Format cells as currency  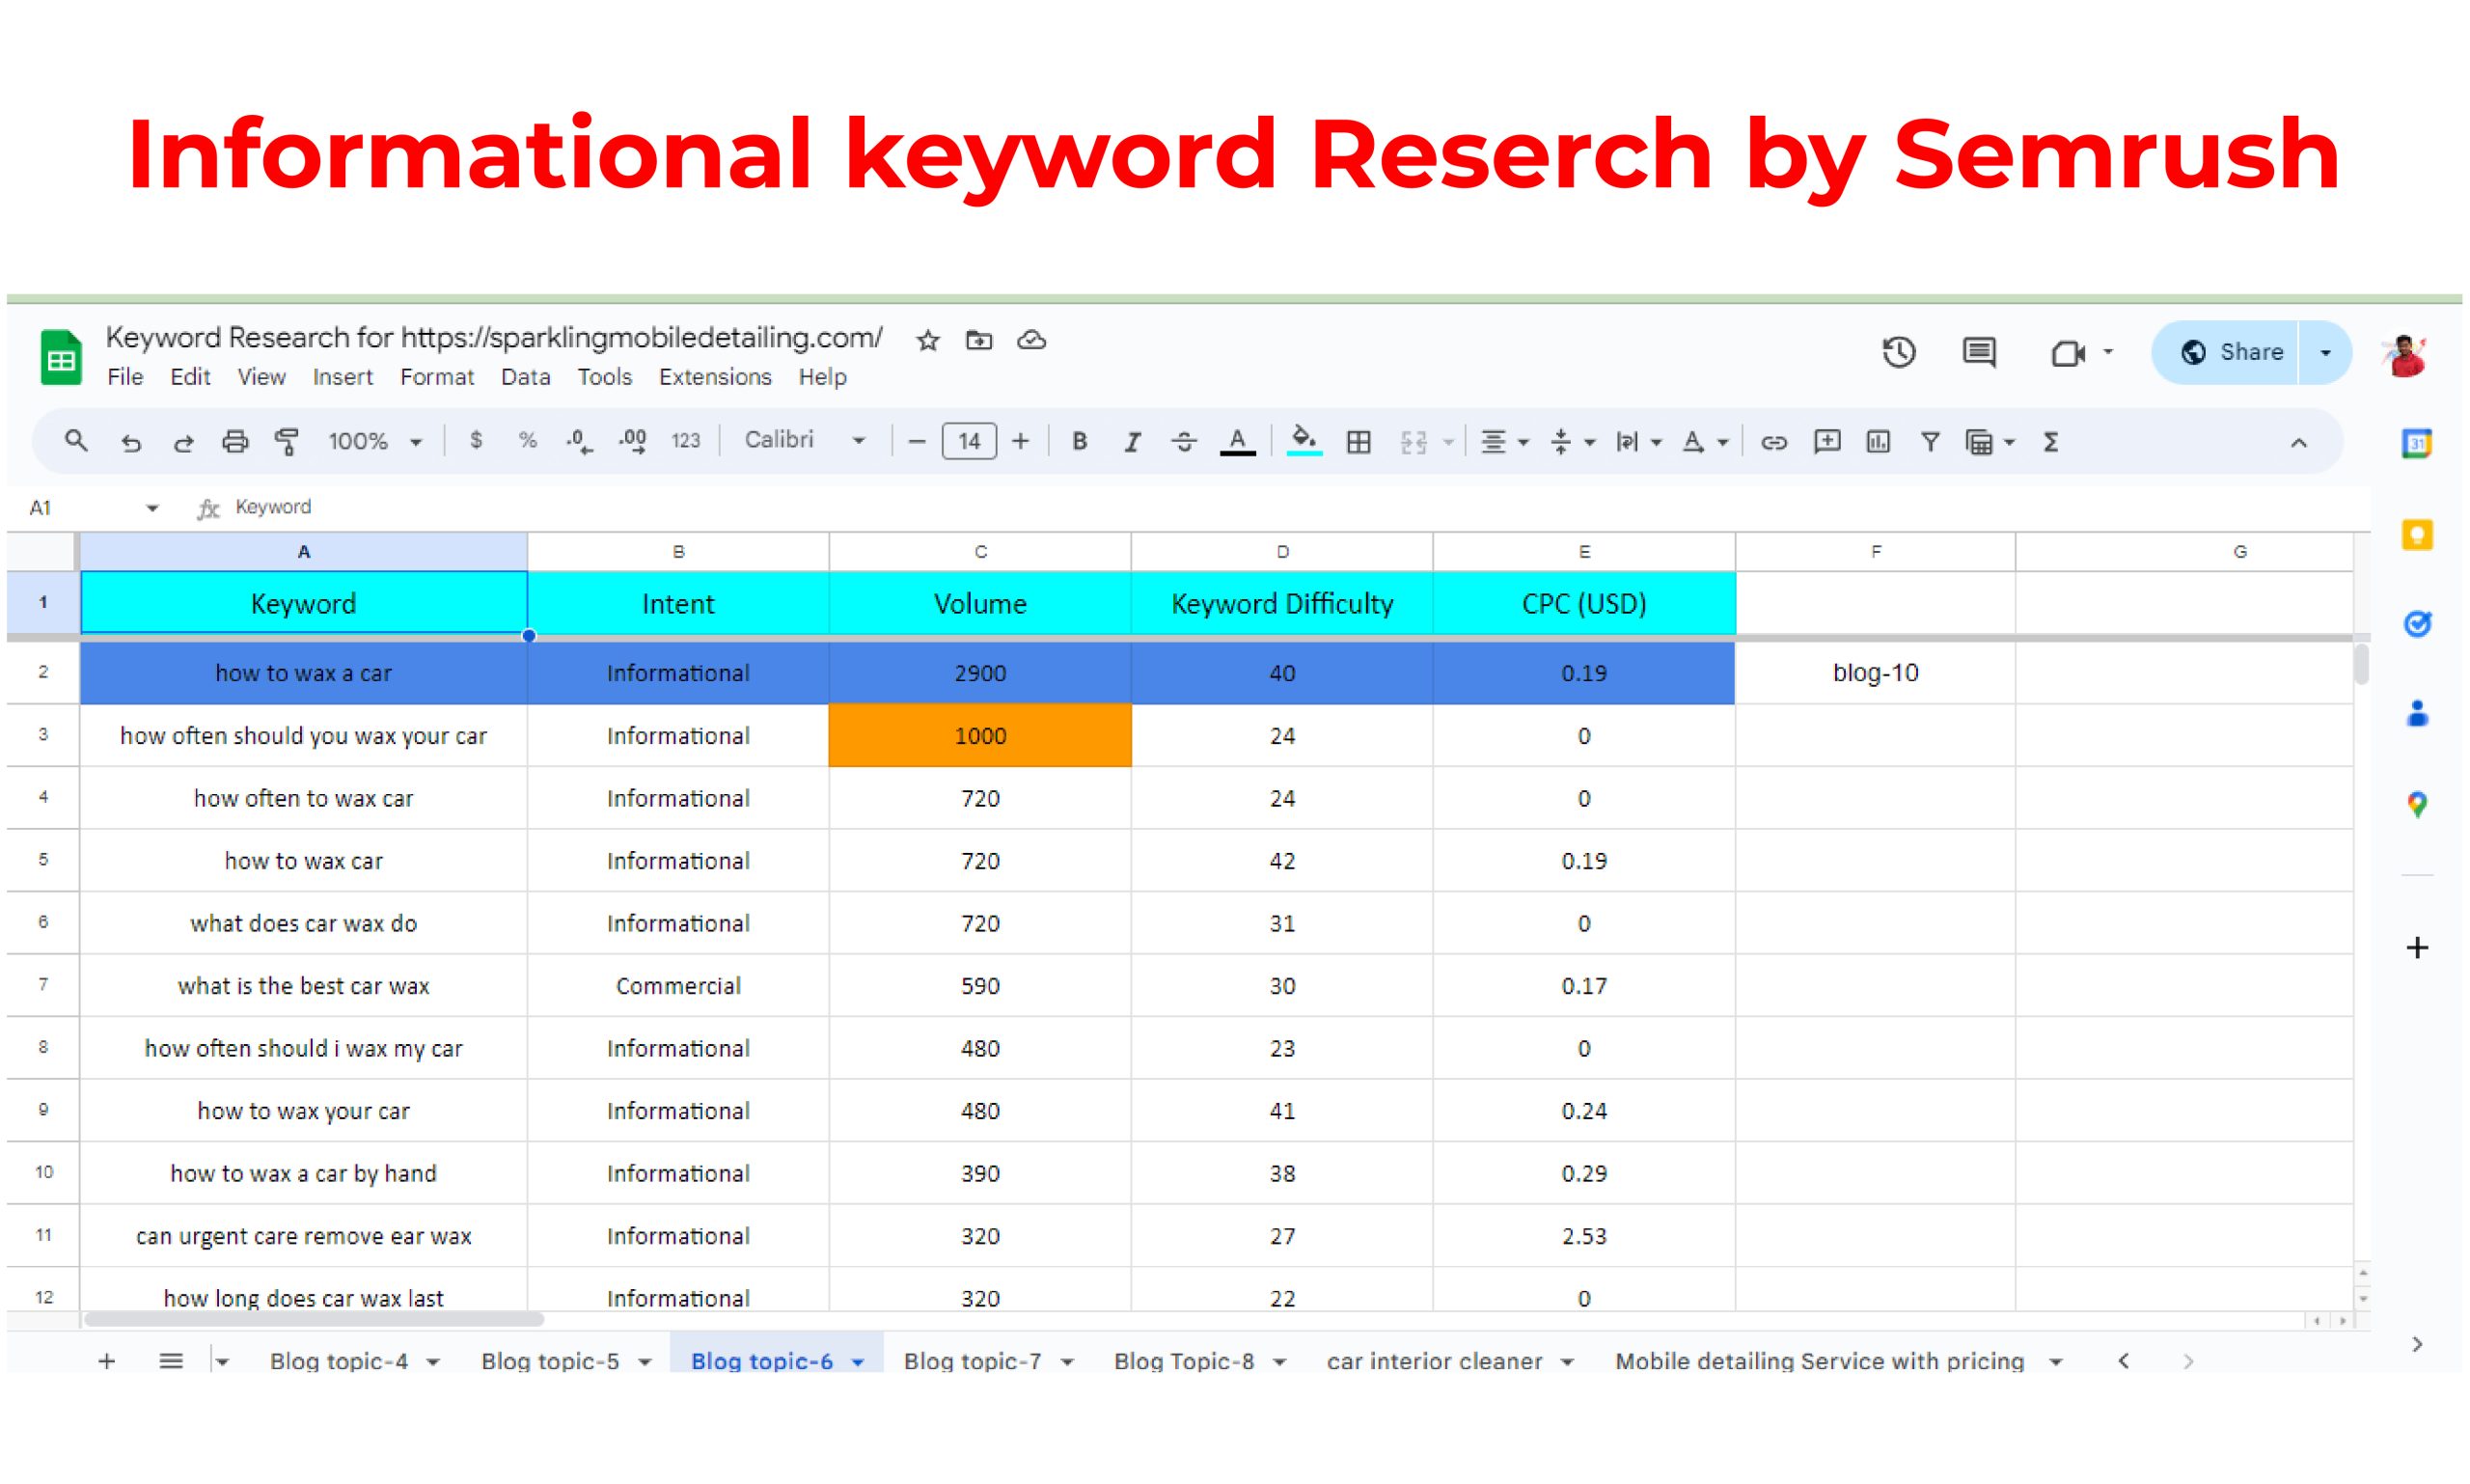click(x=476, y=441)
